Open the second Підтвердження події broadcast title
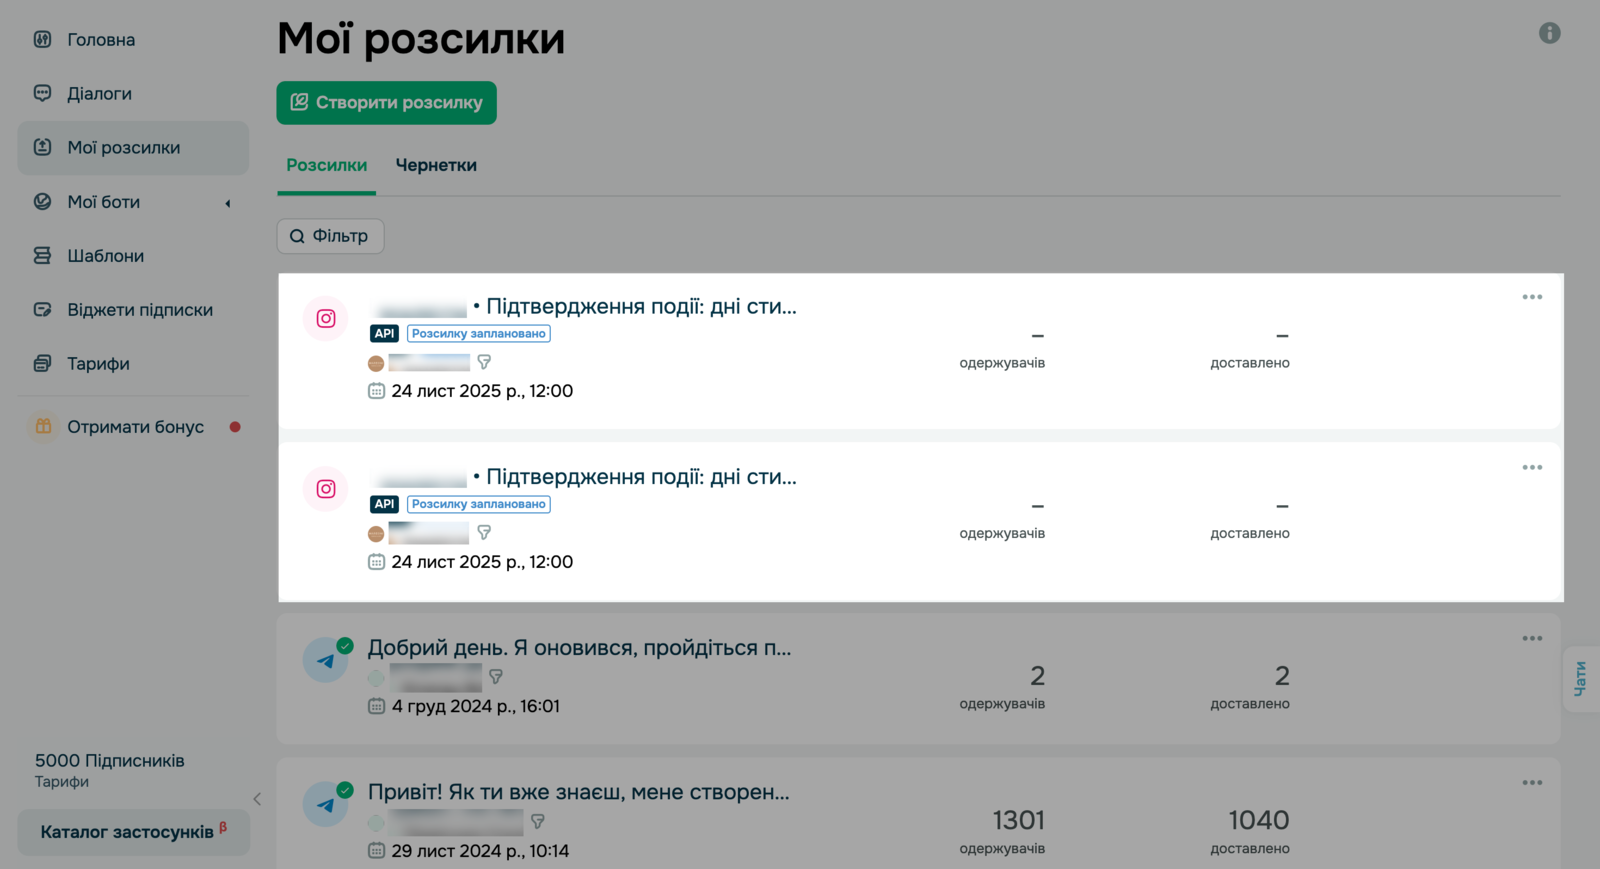The width and height of the screenshot is (1600, 869). click(x=642, y=477)
